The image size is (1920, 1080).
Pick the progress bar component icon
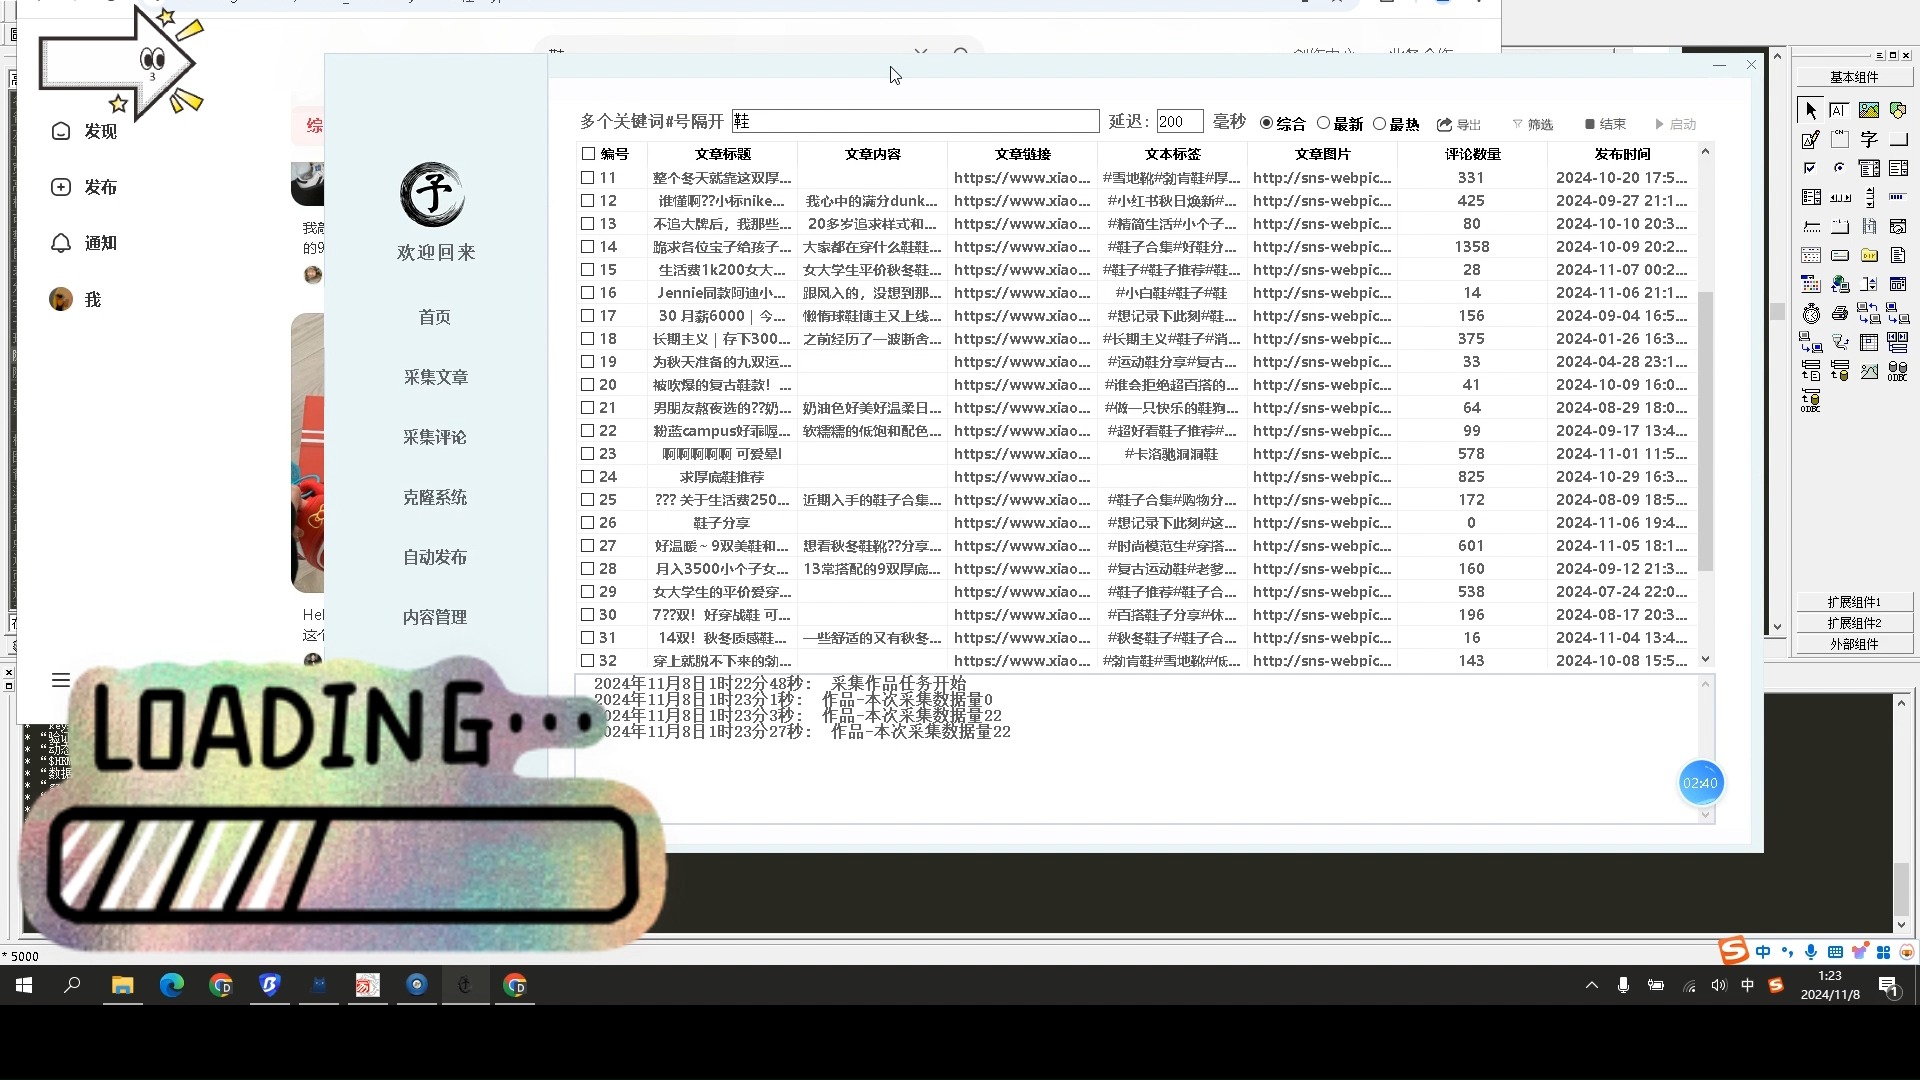(x=1898, y=197)
